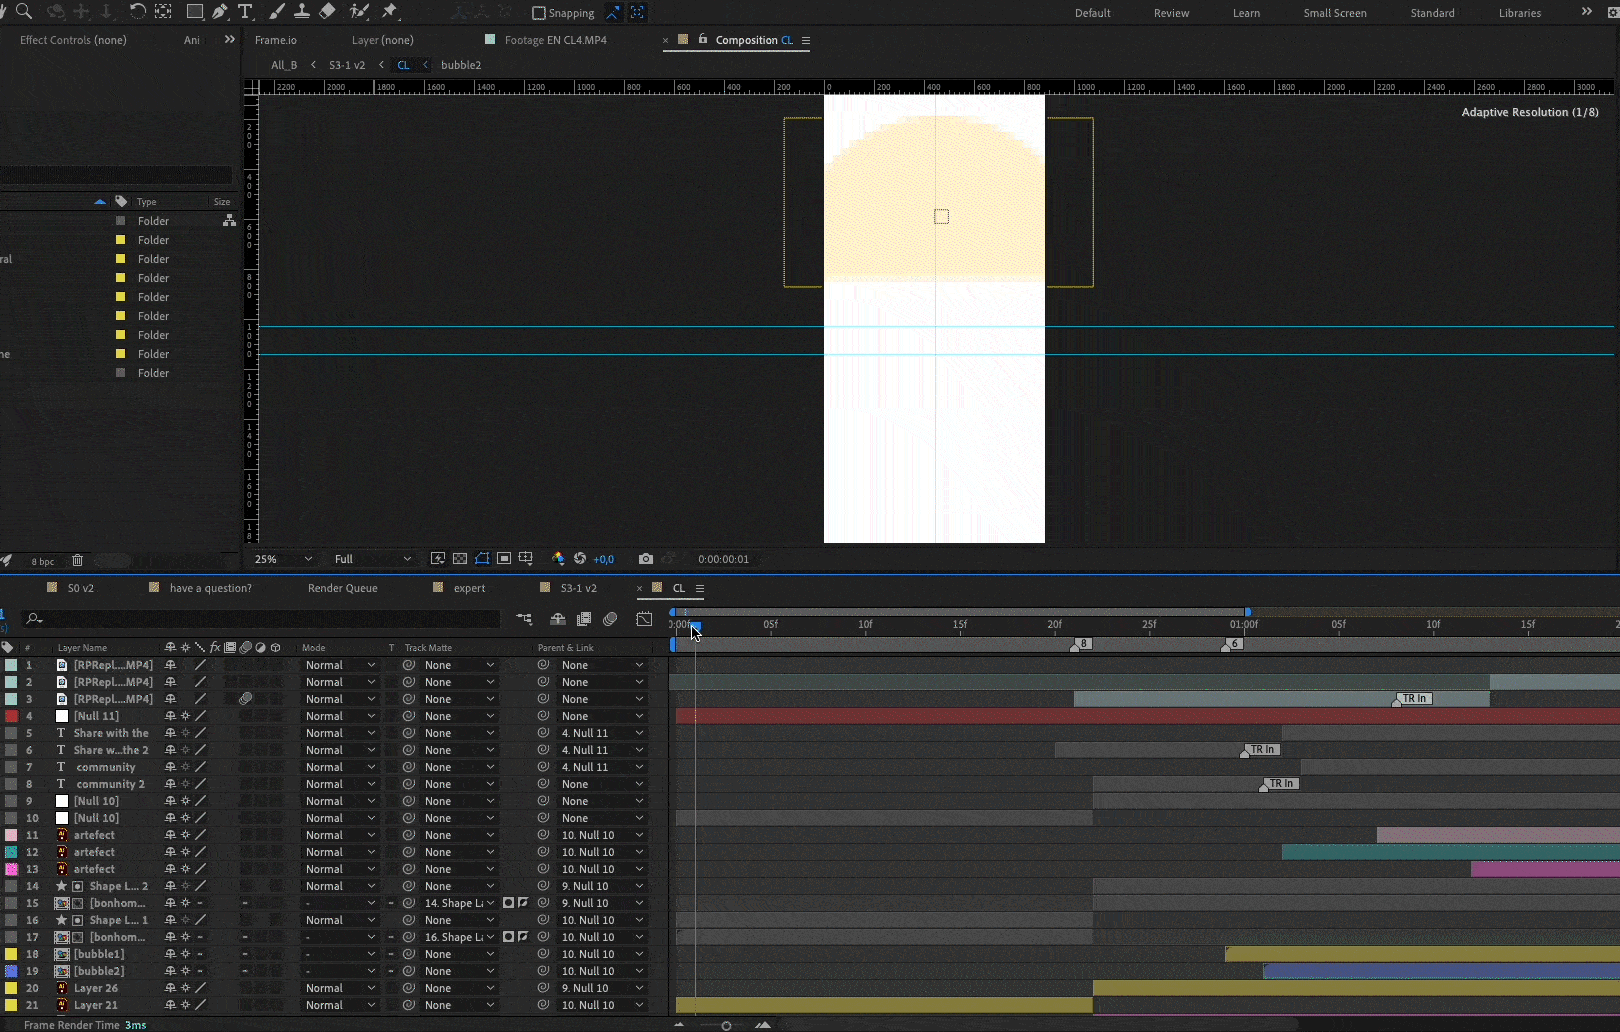Toggle motion blur switch on layer 3
Screen dimensions: 1620x1032
[x=245, y=699]
